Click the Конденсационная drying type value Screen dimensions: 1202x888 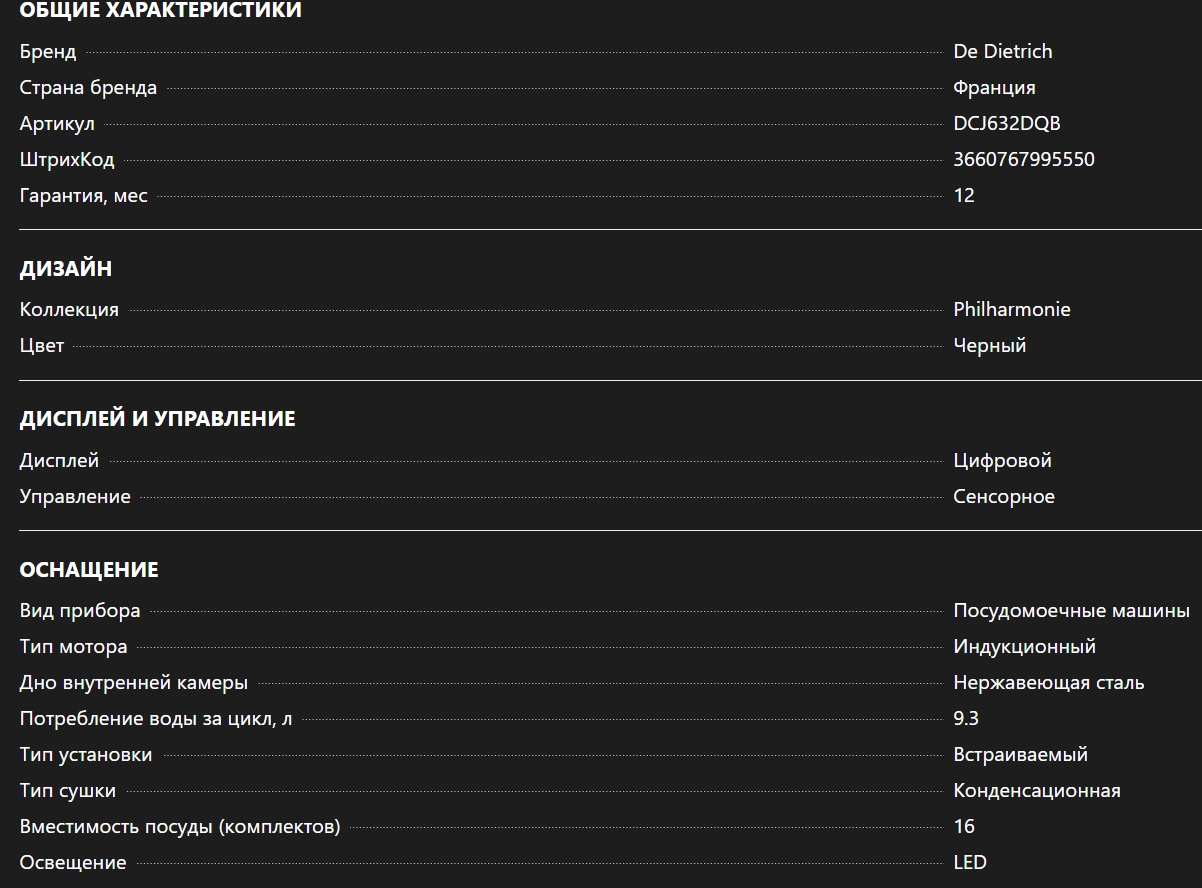click(x=1036, y=791)
